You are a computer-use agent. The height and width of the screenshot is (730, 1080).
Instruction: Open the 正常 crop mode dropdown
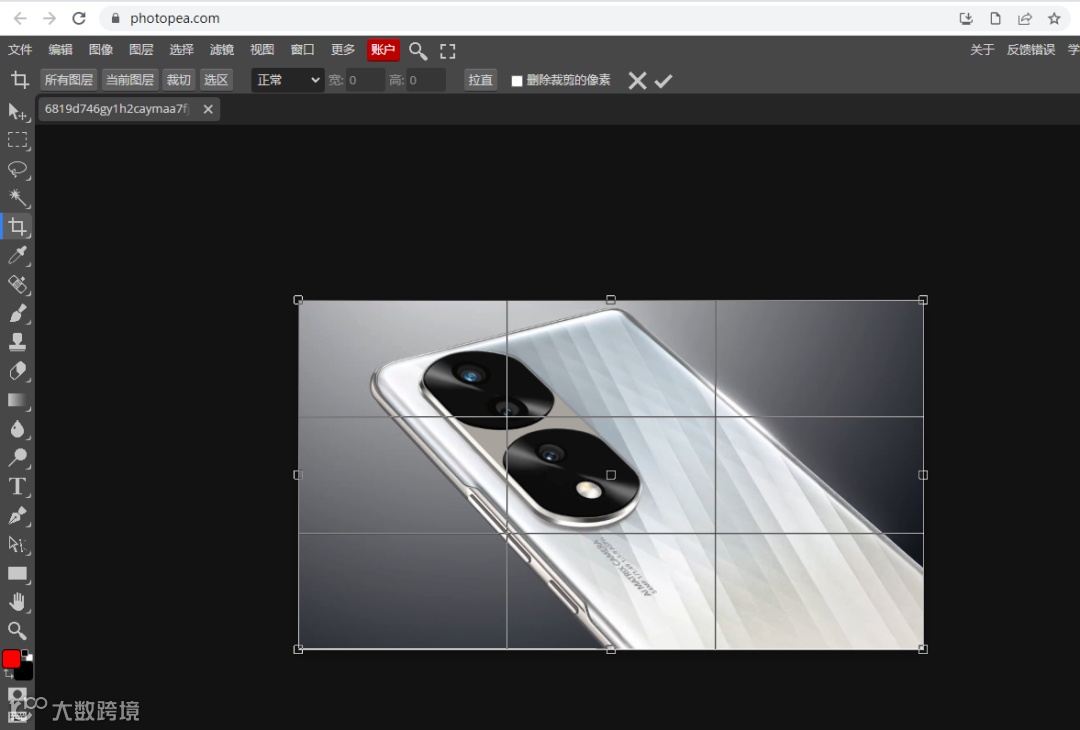(x=287, y=80)
